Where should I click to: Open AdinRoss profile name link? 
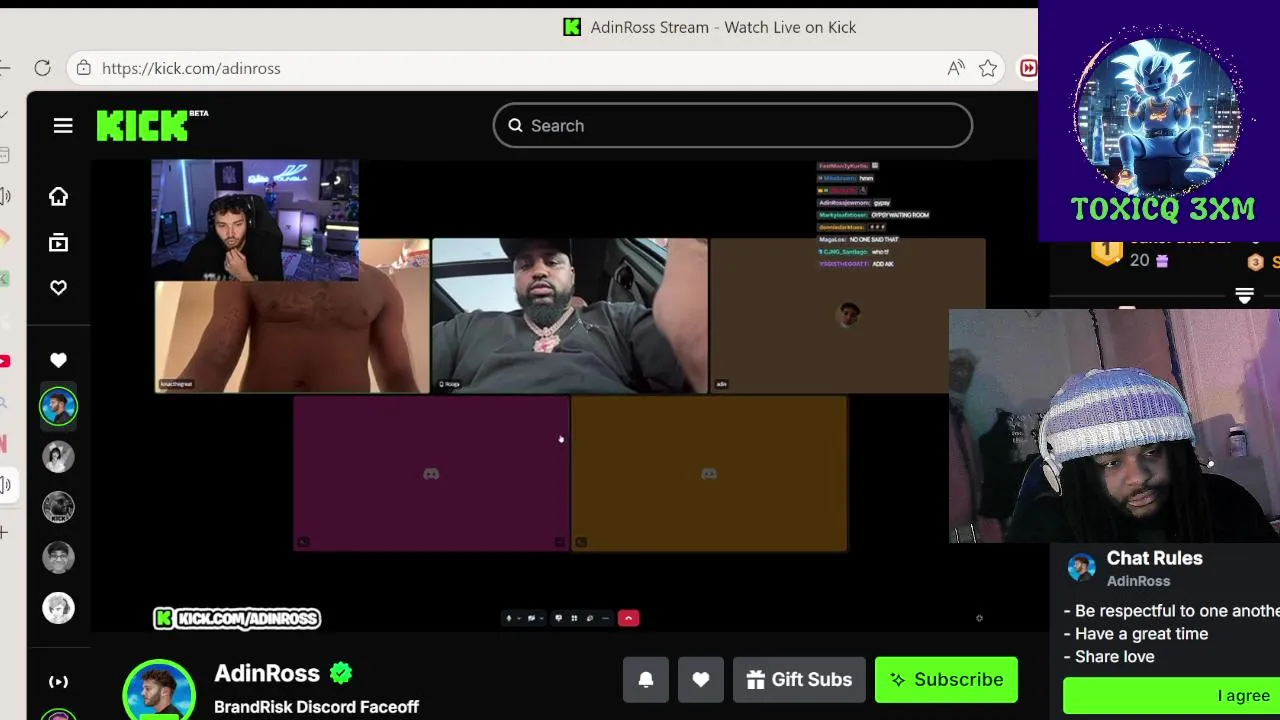click(x=267, y=673)
